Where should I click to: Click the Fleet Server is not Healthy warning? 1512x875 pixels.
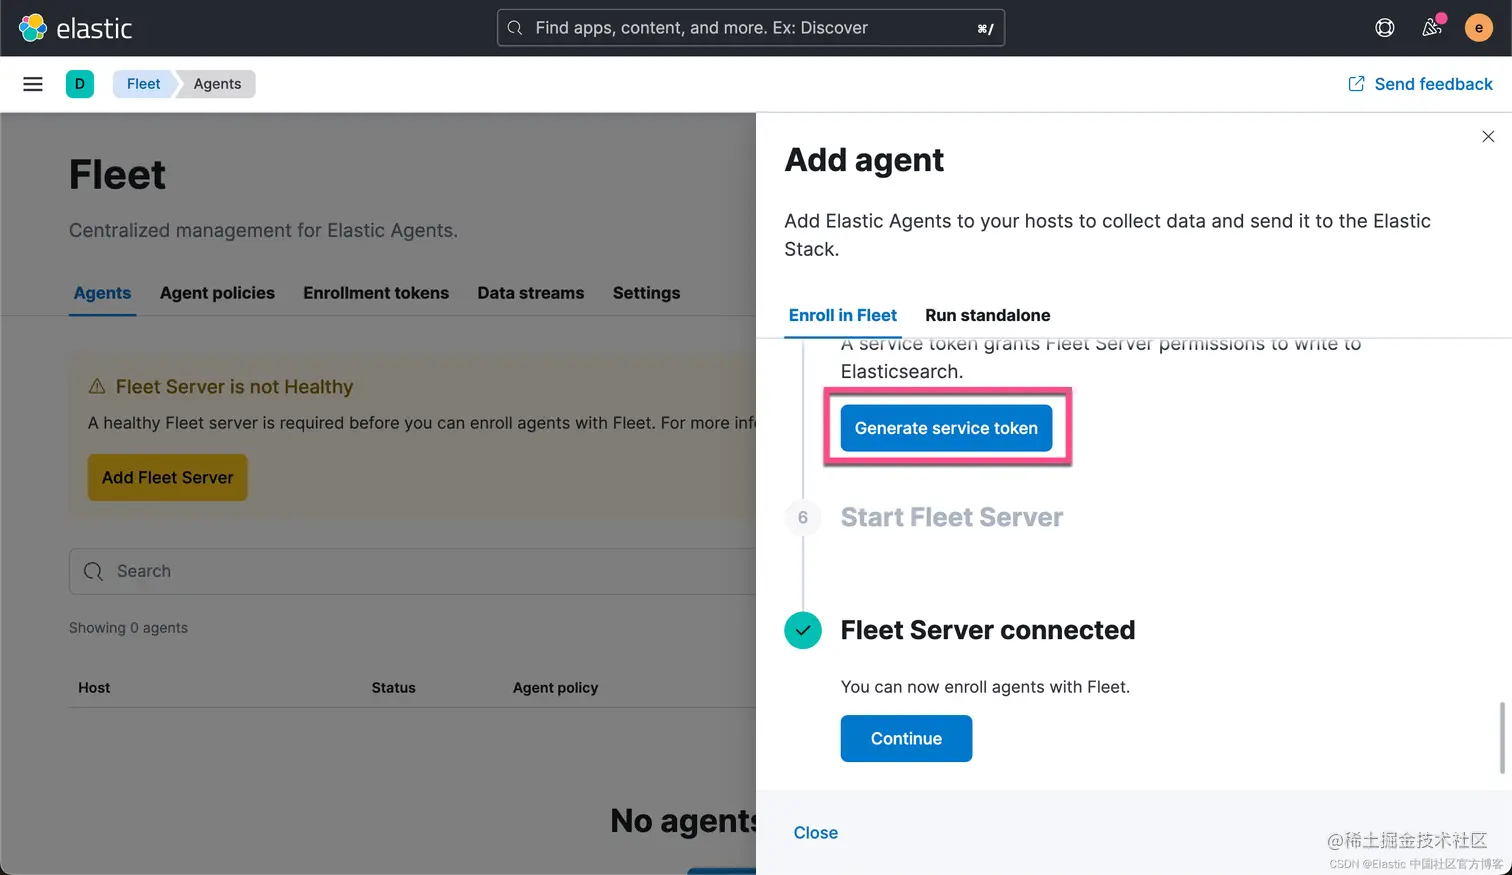[234, 387]
